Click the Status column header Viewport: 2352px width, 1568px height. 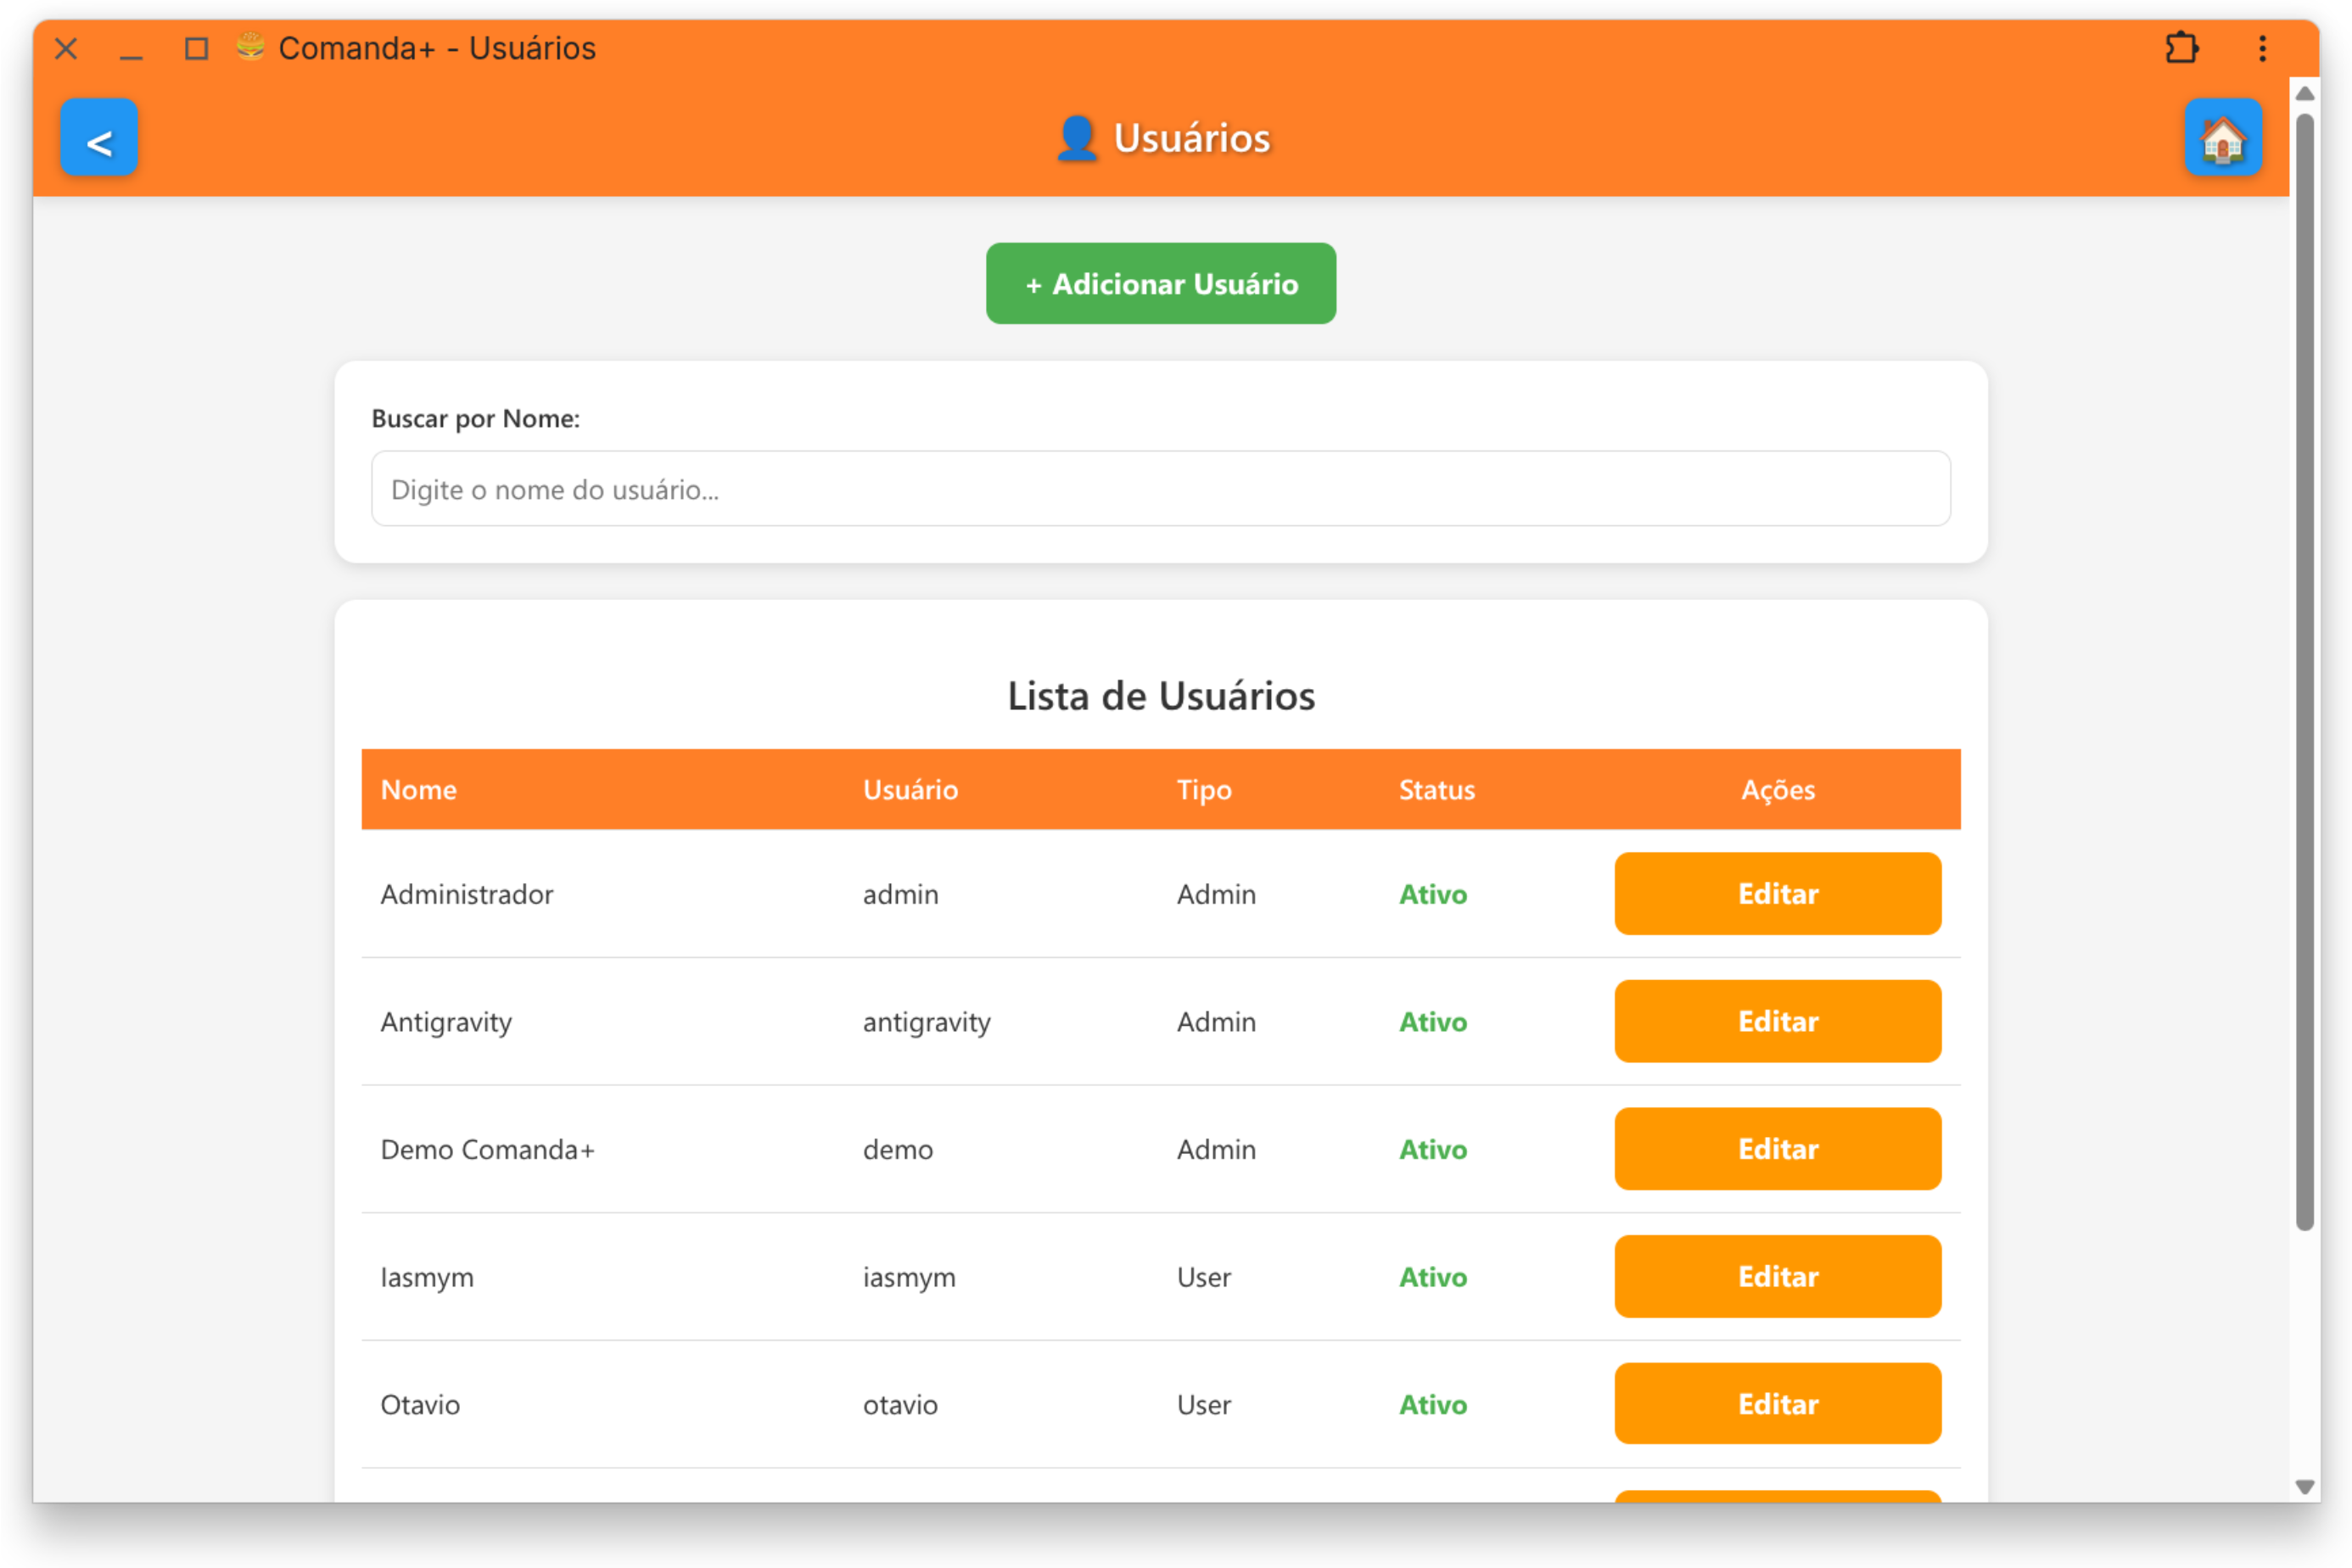tap(1436, 789)
